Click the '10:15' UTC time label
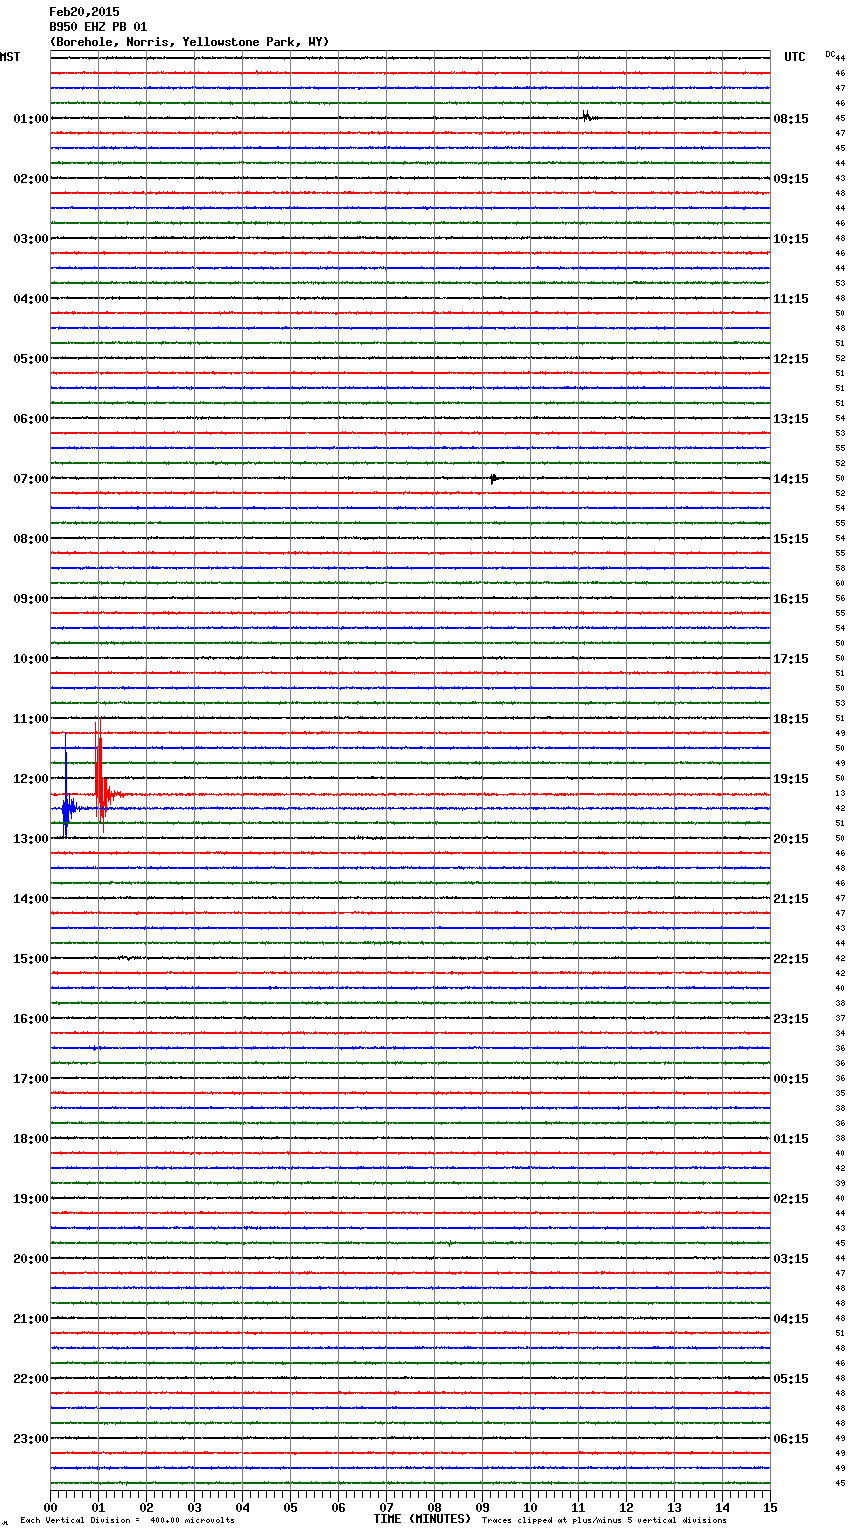 (791, 239)
